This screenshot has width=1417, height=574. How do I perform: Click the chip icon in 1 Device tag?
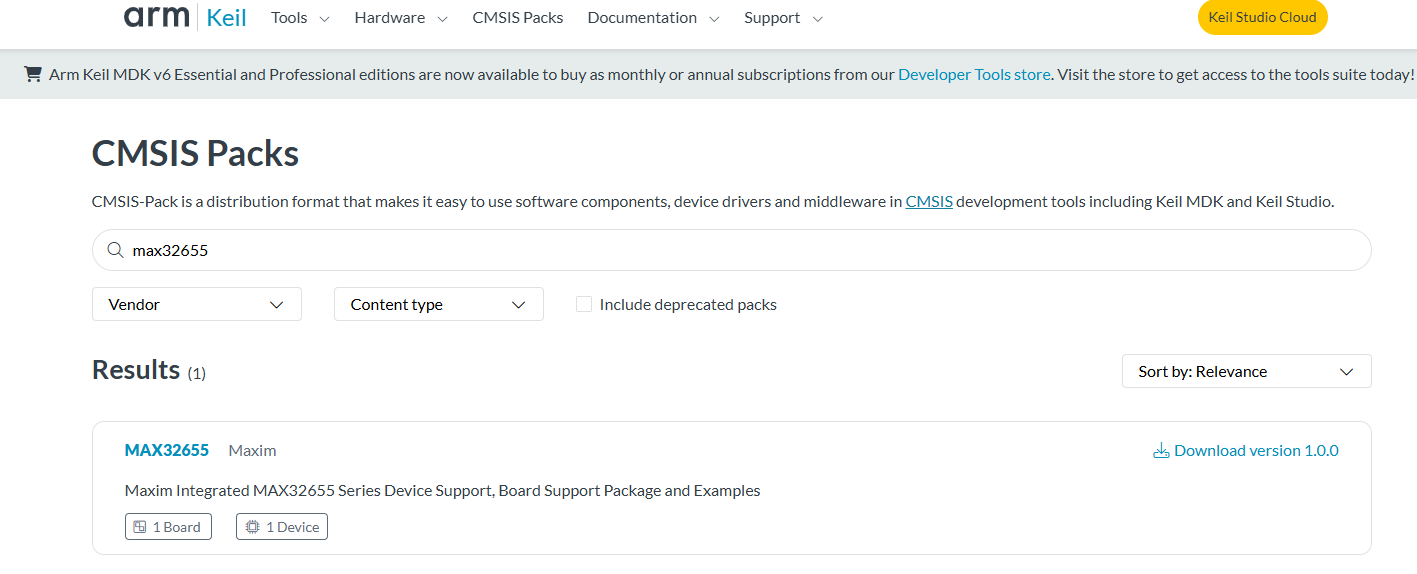click(x=252, y=527)
